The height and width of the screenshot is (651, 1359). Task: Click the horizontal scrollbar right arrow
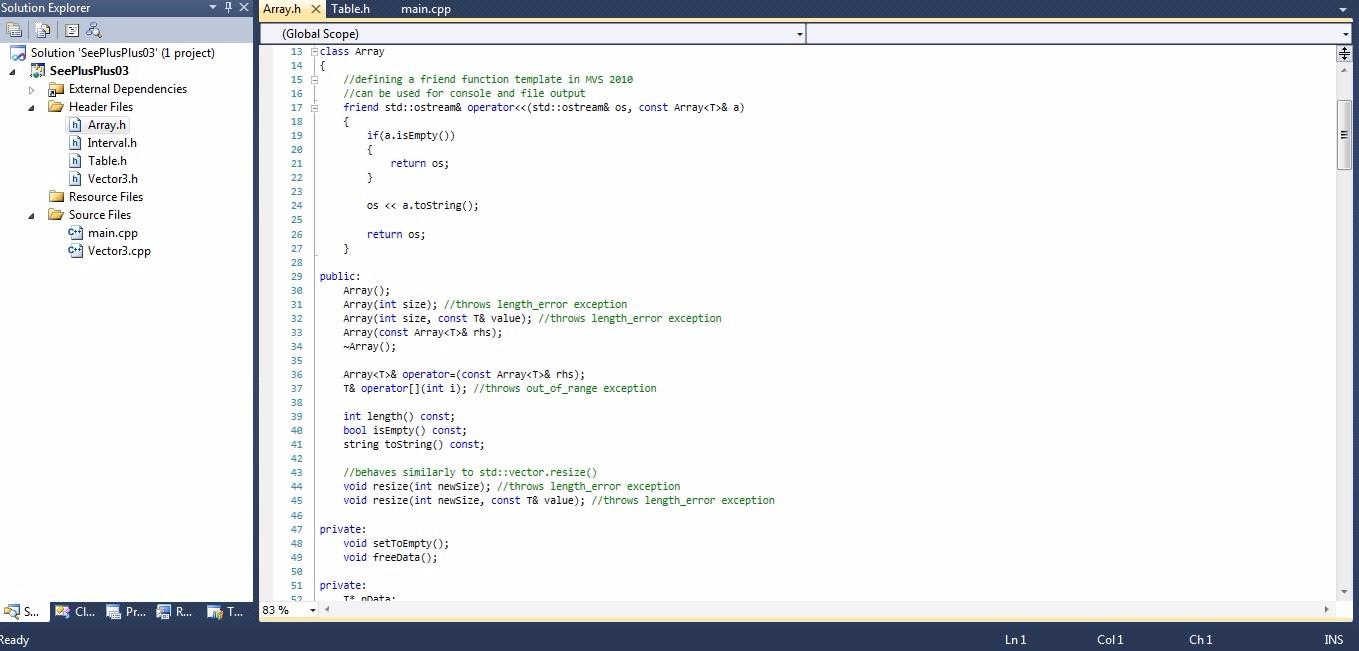pyautogui.click(x=1327, y=609)
